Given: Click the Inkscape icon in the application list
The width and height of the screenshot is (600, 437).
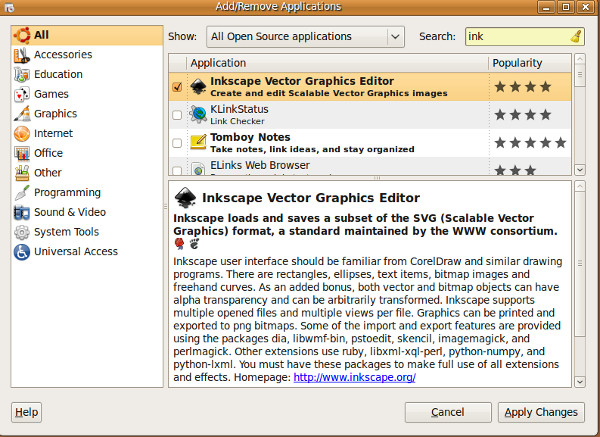Looking at the screenshot, I should [198, 87].
